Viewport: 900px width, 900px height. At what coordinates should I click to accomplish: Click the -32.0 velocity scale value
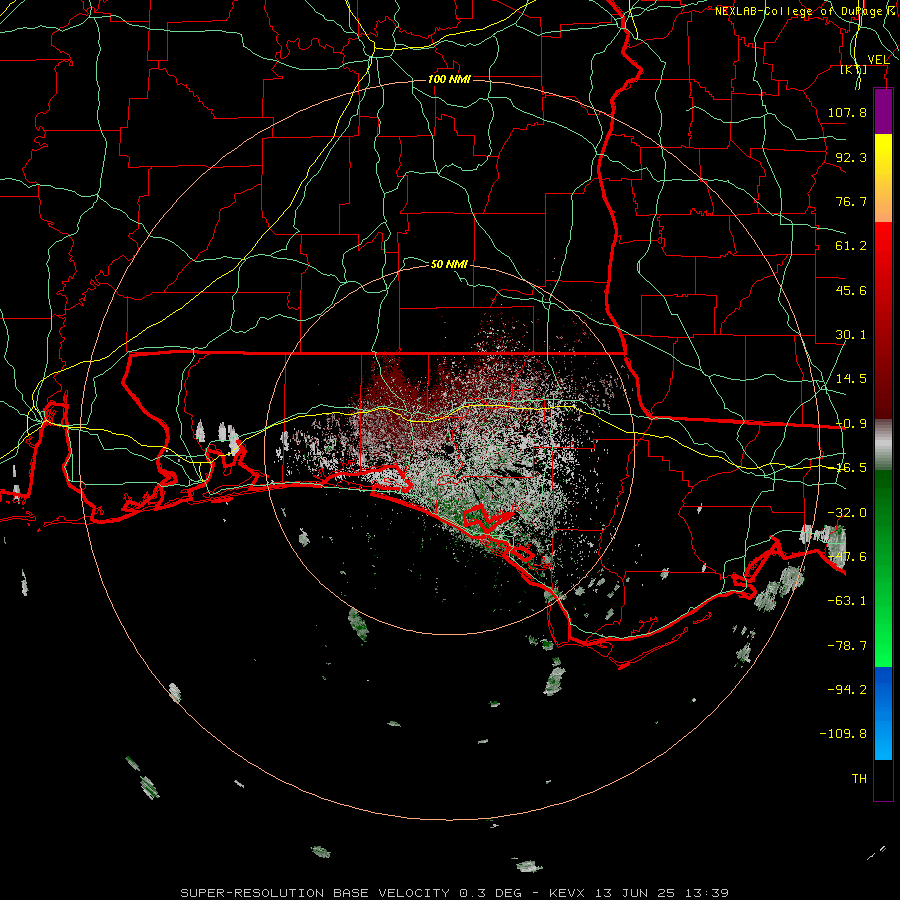point(847,512)
